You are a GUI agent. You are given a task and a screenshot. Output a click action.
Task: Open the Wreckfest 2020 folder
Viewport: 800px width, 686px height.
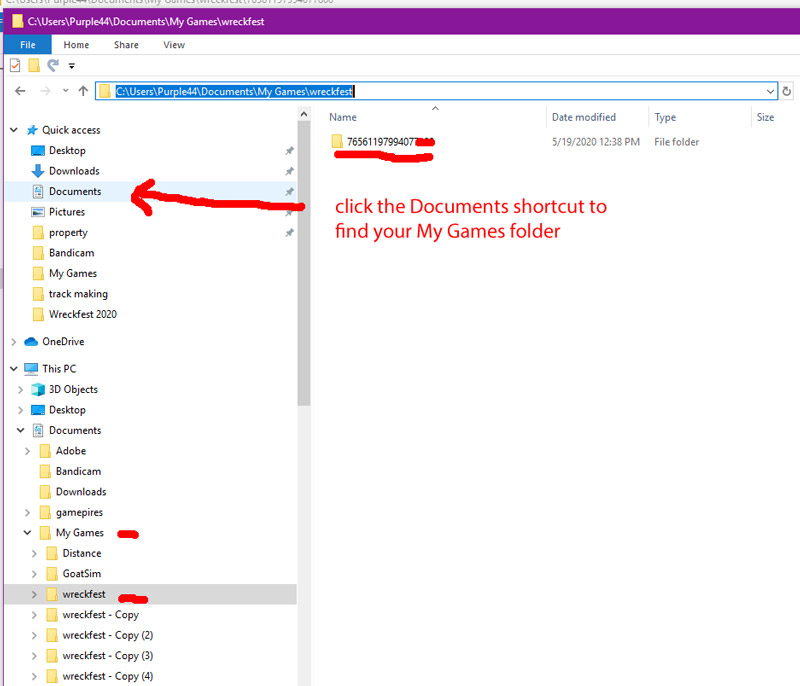(83, 314)
